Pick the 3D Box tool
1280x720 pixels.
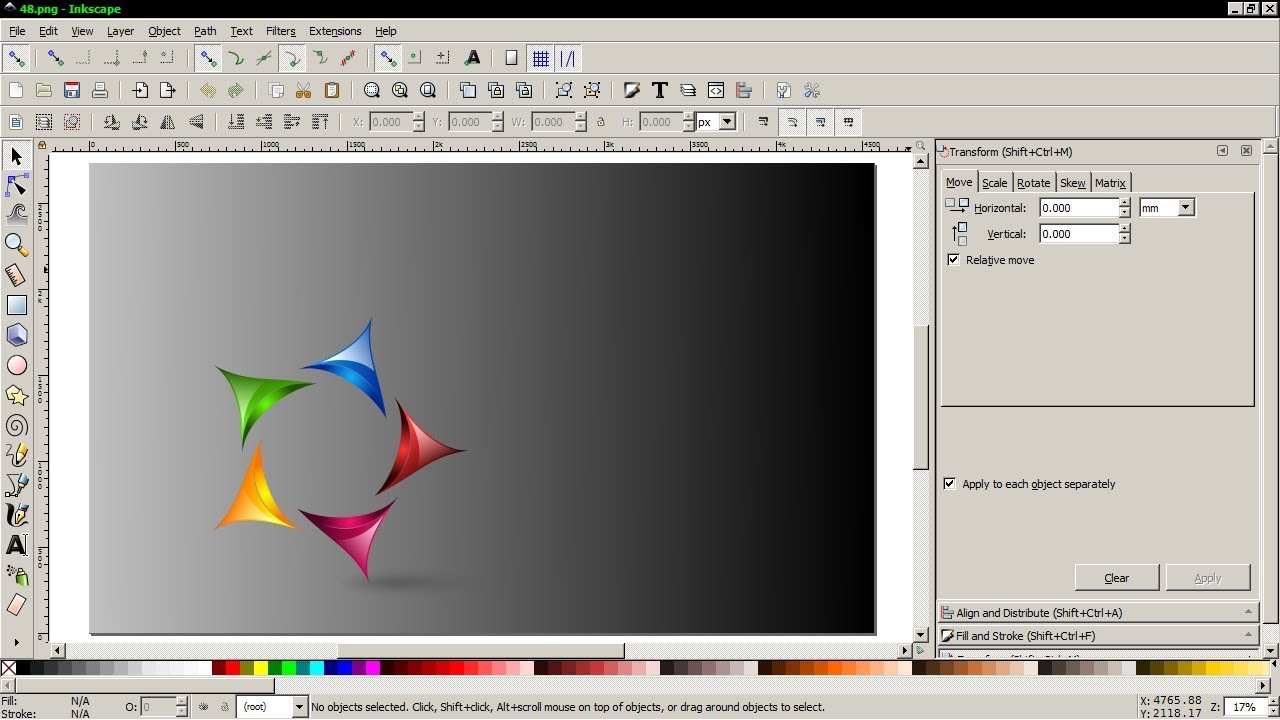(x=16, y=335)
